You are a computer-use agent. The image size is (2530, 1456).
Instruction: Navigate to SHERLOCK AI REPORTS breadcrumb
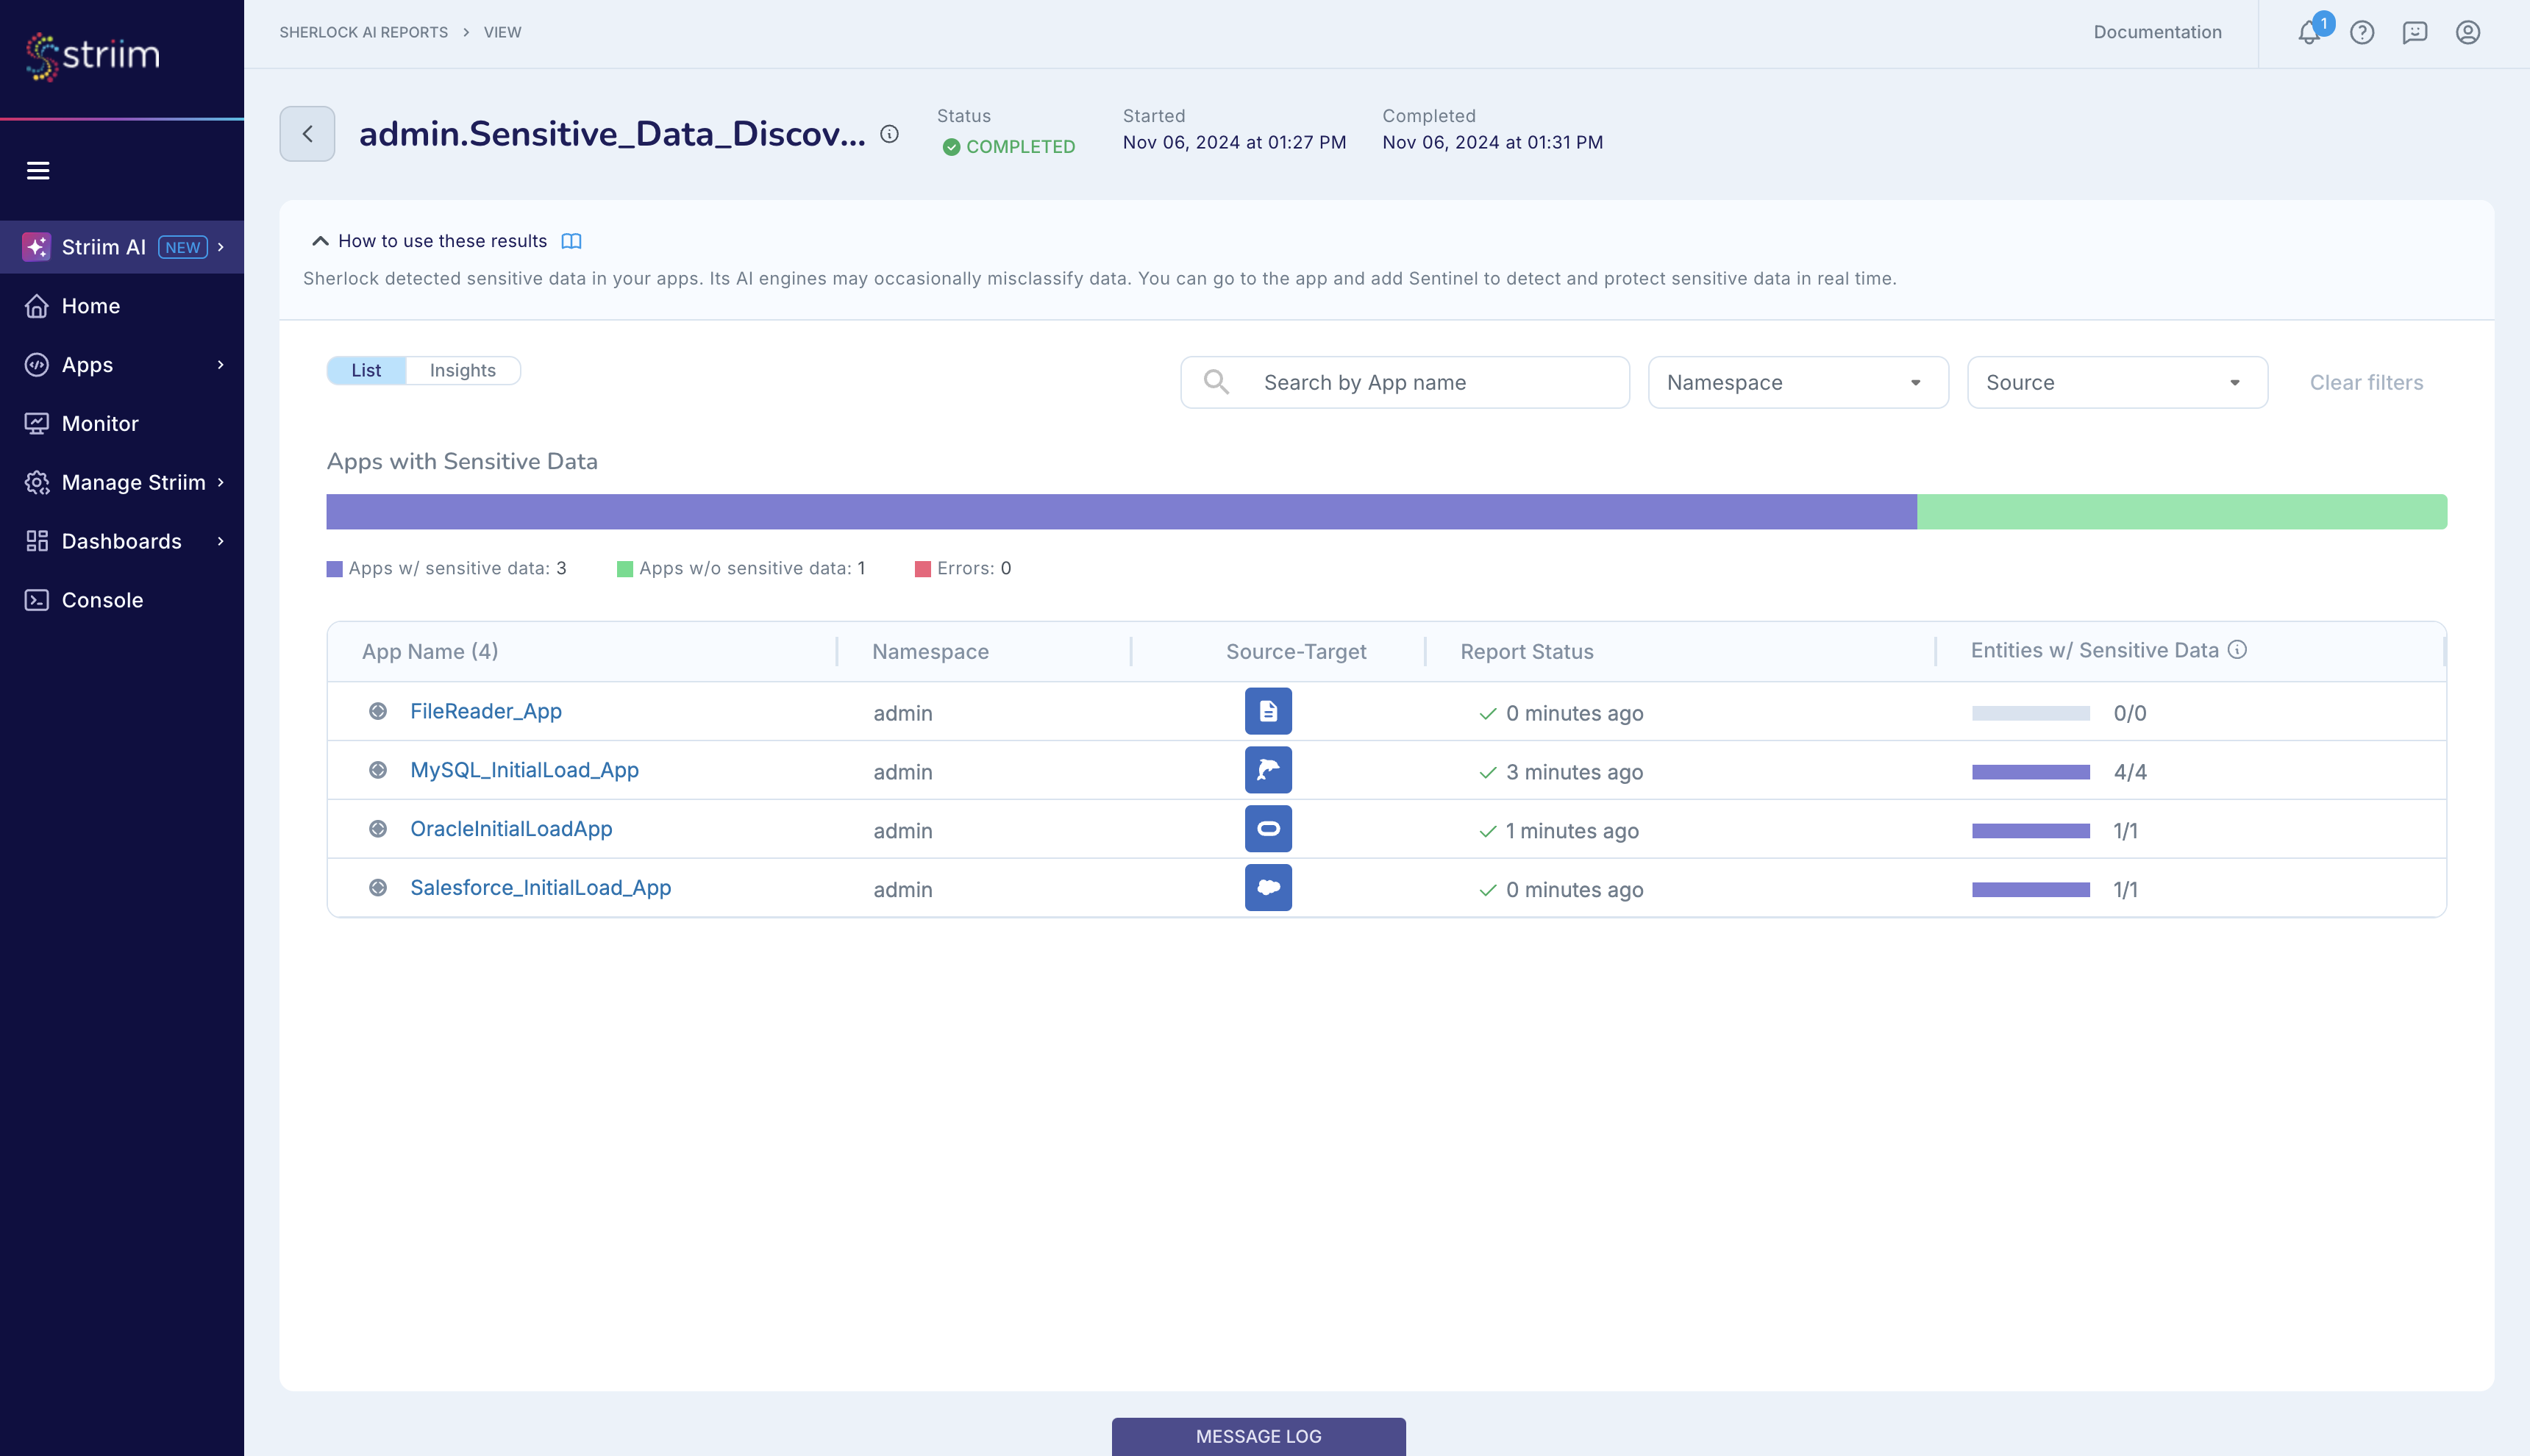coord(363,31)
